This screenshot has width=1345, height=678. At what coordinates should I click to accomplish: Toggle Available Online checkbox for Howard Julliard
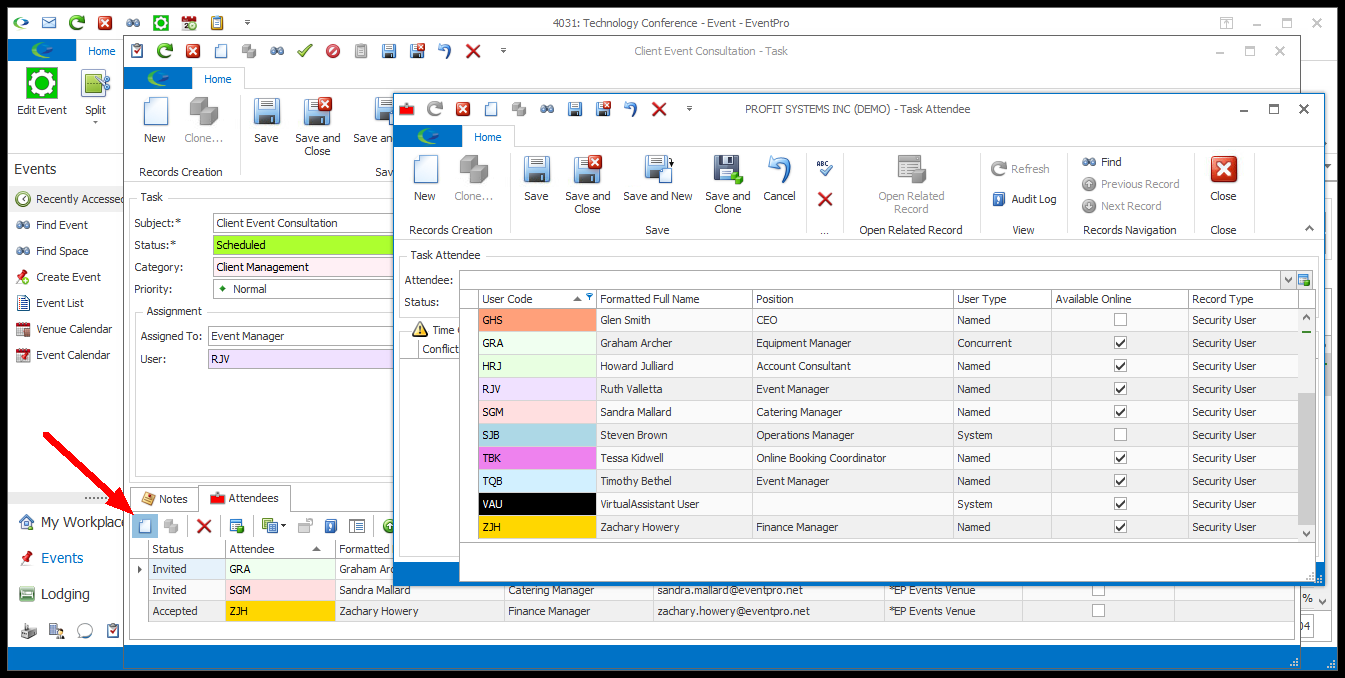pyautogui.click(x=1120, y=366)
